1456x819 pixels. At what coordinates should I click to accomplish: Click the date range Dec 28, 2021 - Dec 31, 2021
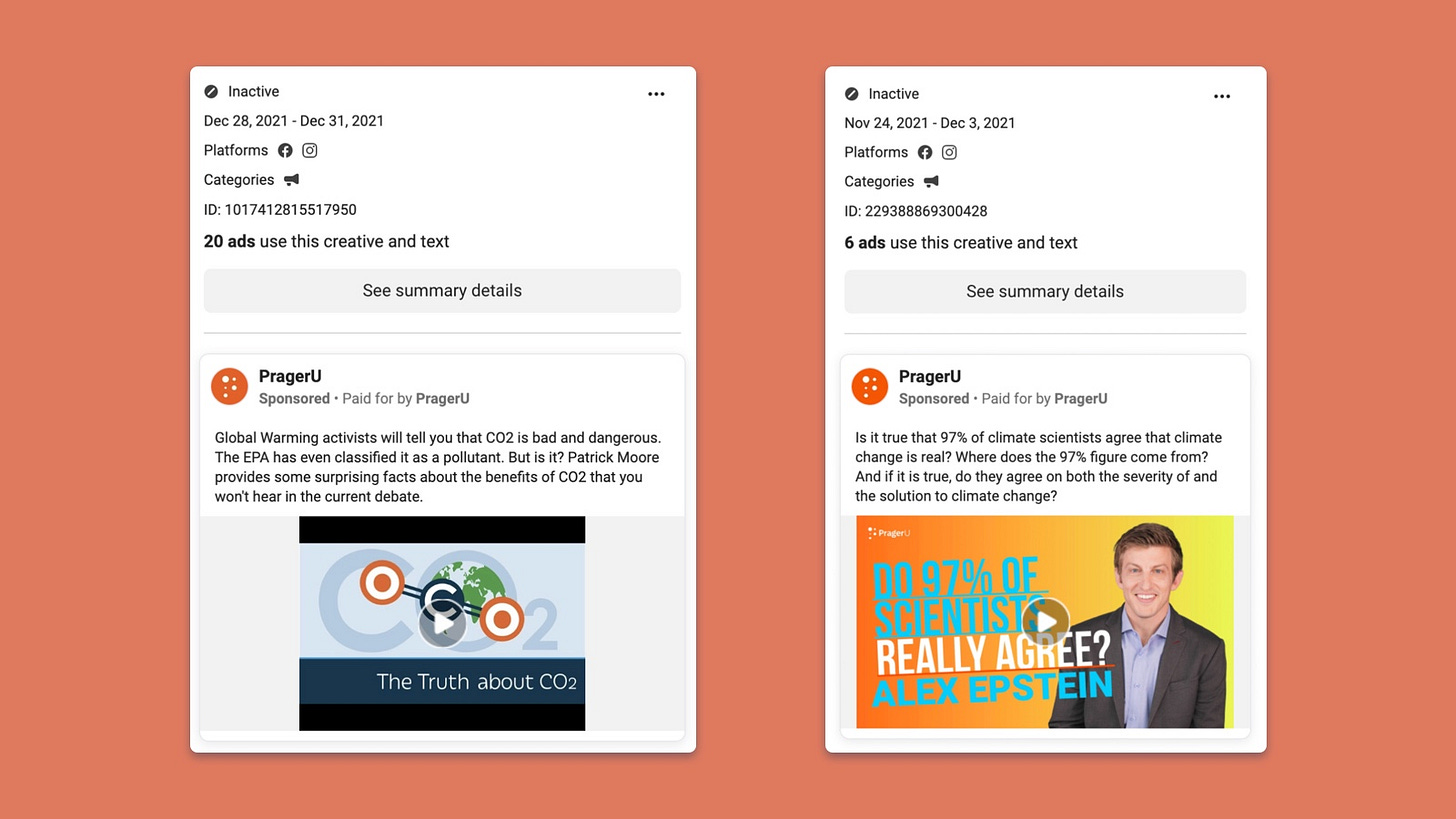294,121
